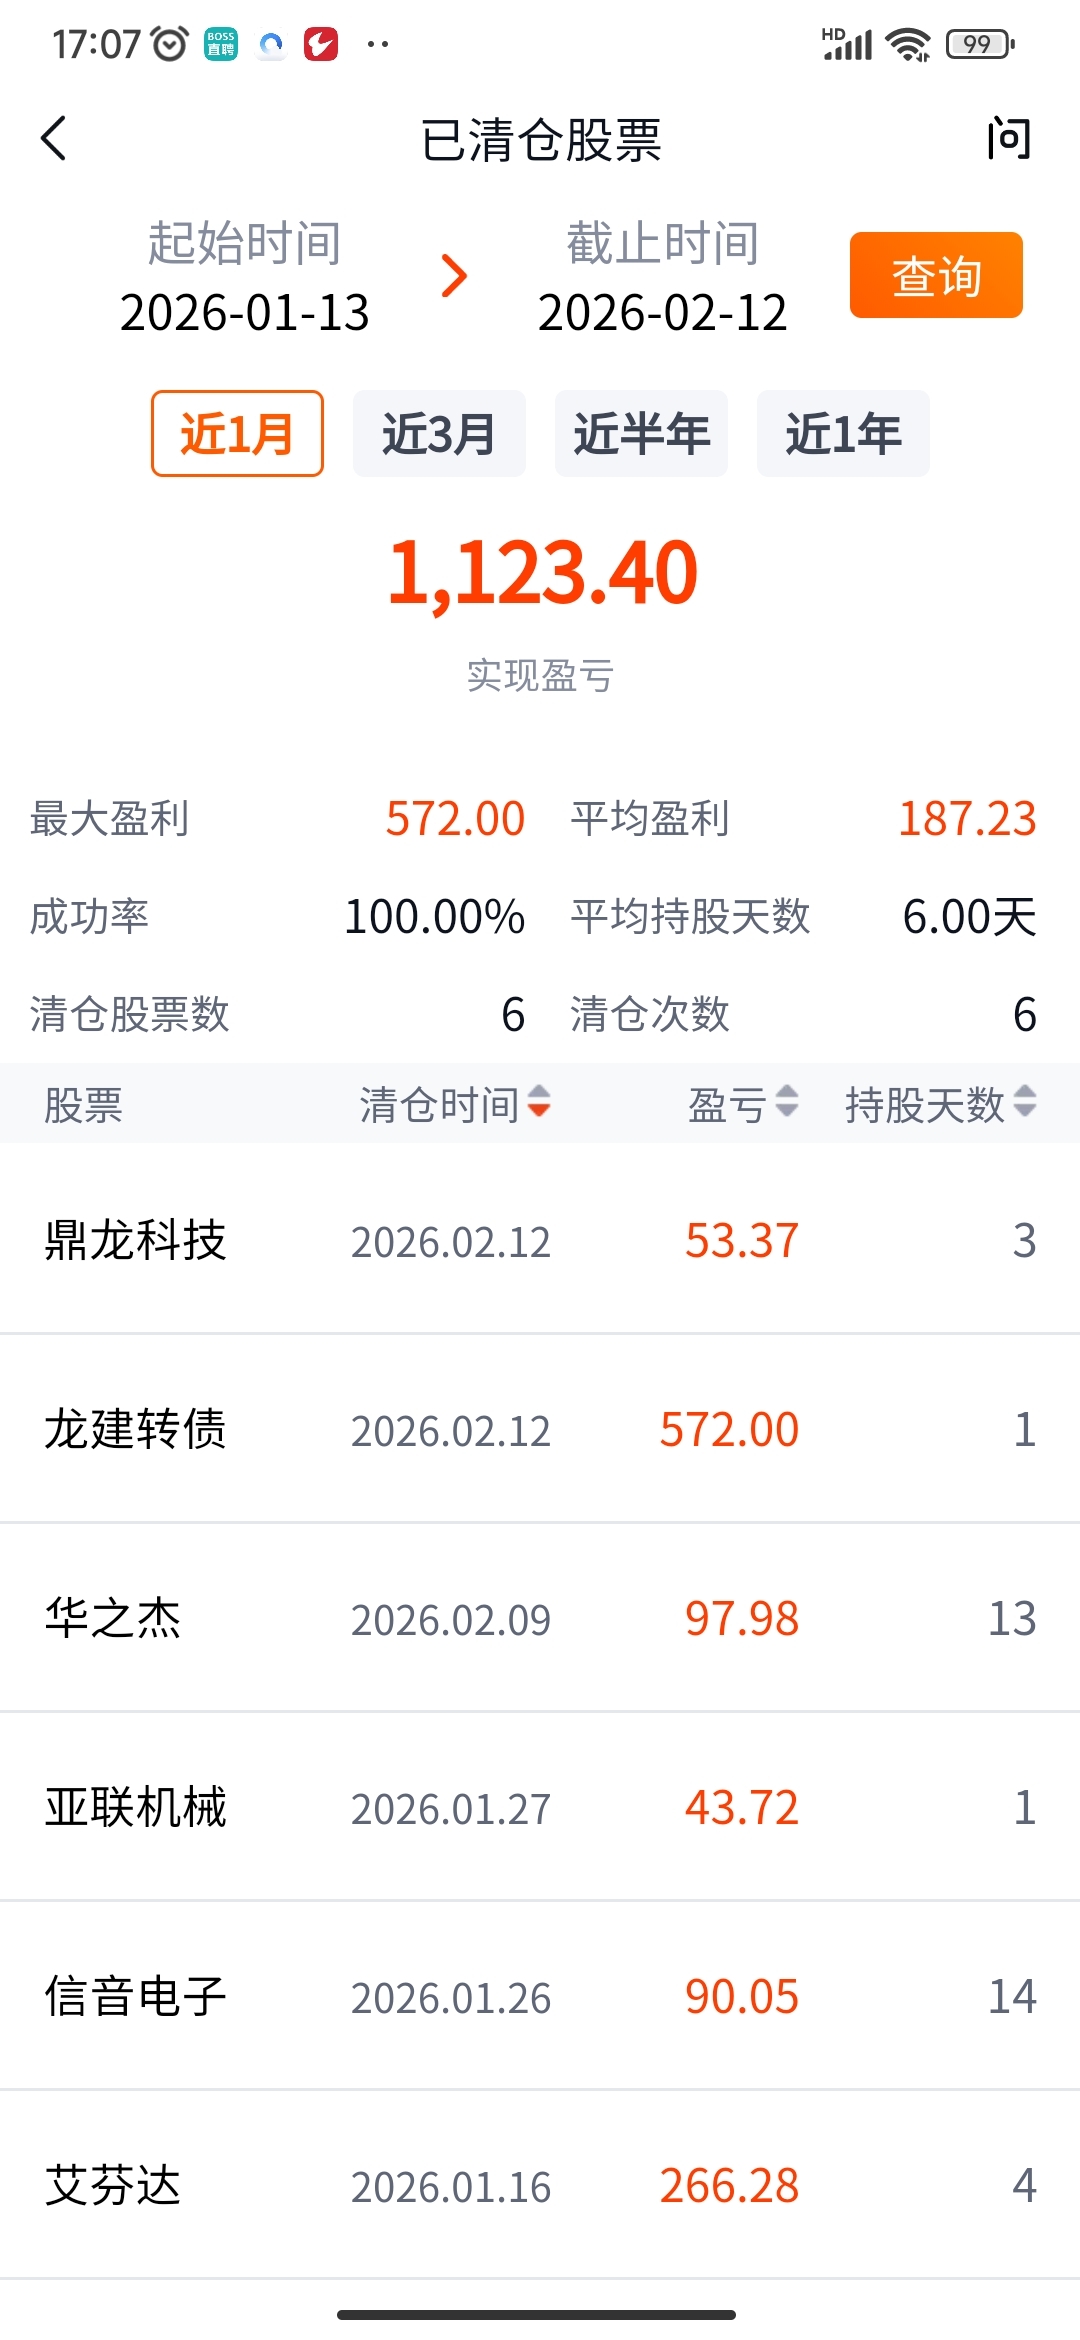Image resolution: width=1080 pixels, height=2340 pixels.
Task: Open the 起始时间 date picker
Action: coord(244,278)
